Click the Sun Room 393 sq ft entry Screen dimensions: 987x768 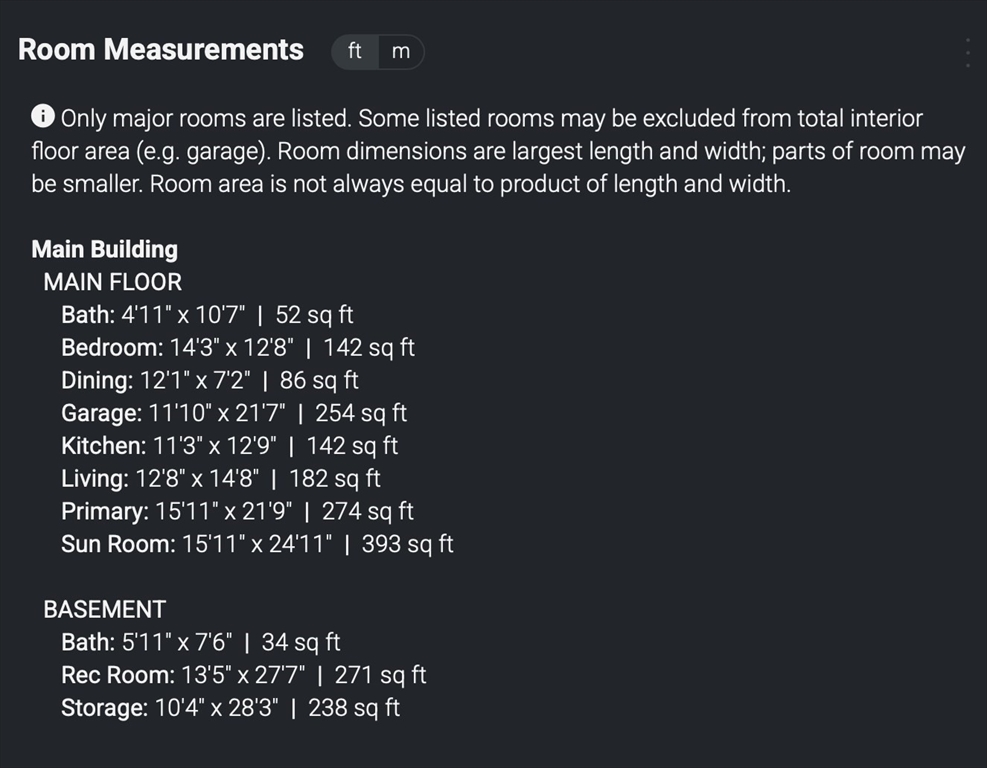tap(257, 544)
